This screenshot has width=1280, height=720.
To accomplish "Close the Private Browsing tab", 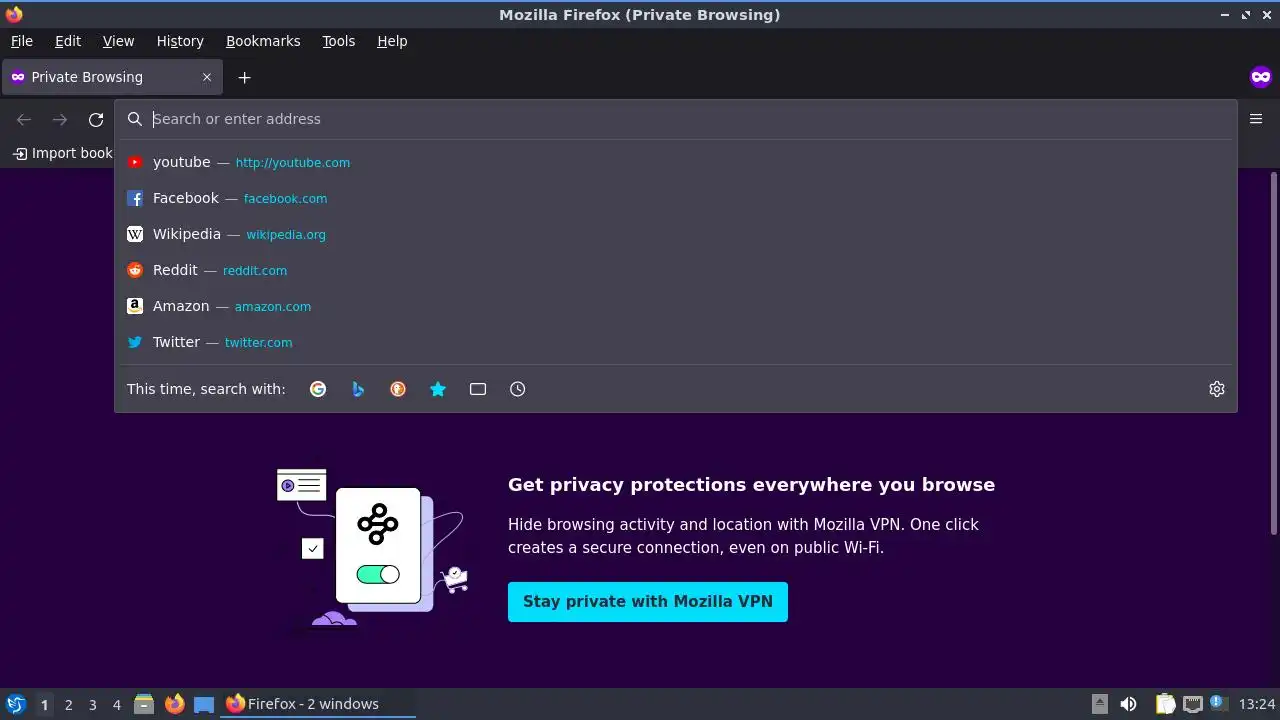I will (x=207, y=77).
